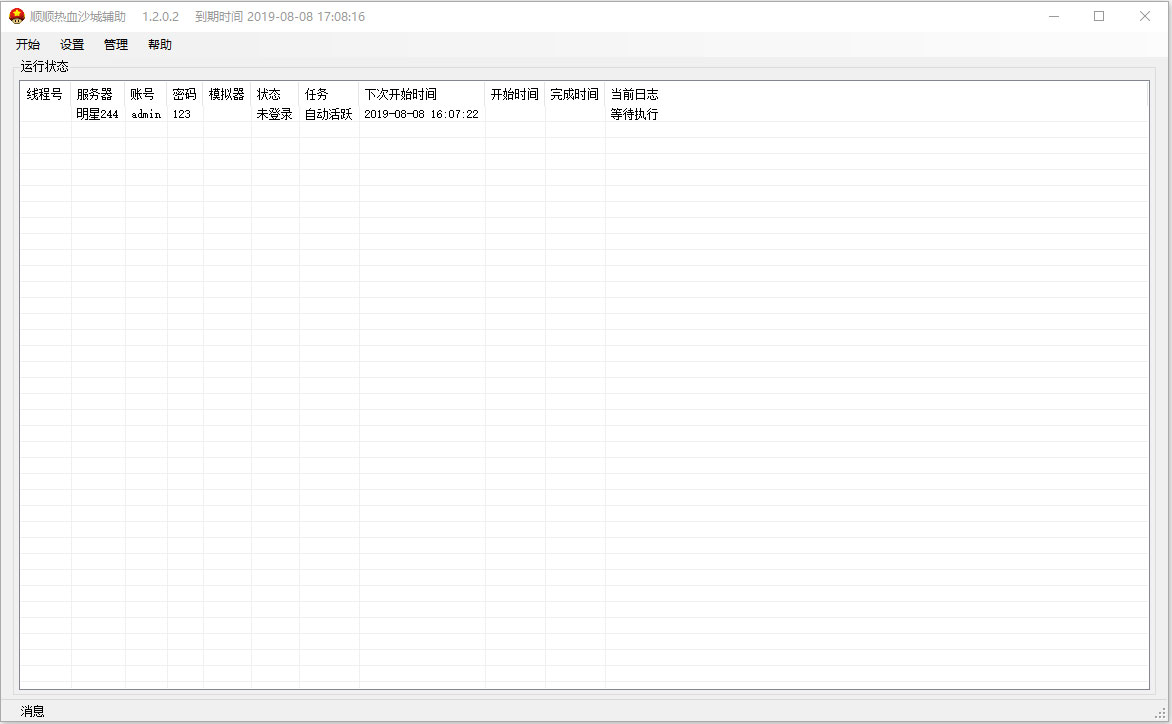Click the app mushroom icon in title bar
The height and width of the screenshot is (724, 1172).
point(17,16)
